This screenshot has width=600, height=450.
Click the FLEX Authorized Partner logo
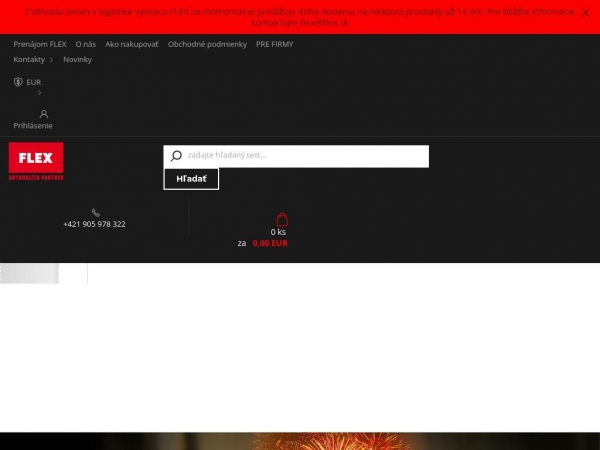[36, 161]
